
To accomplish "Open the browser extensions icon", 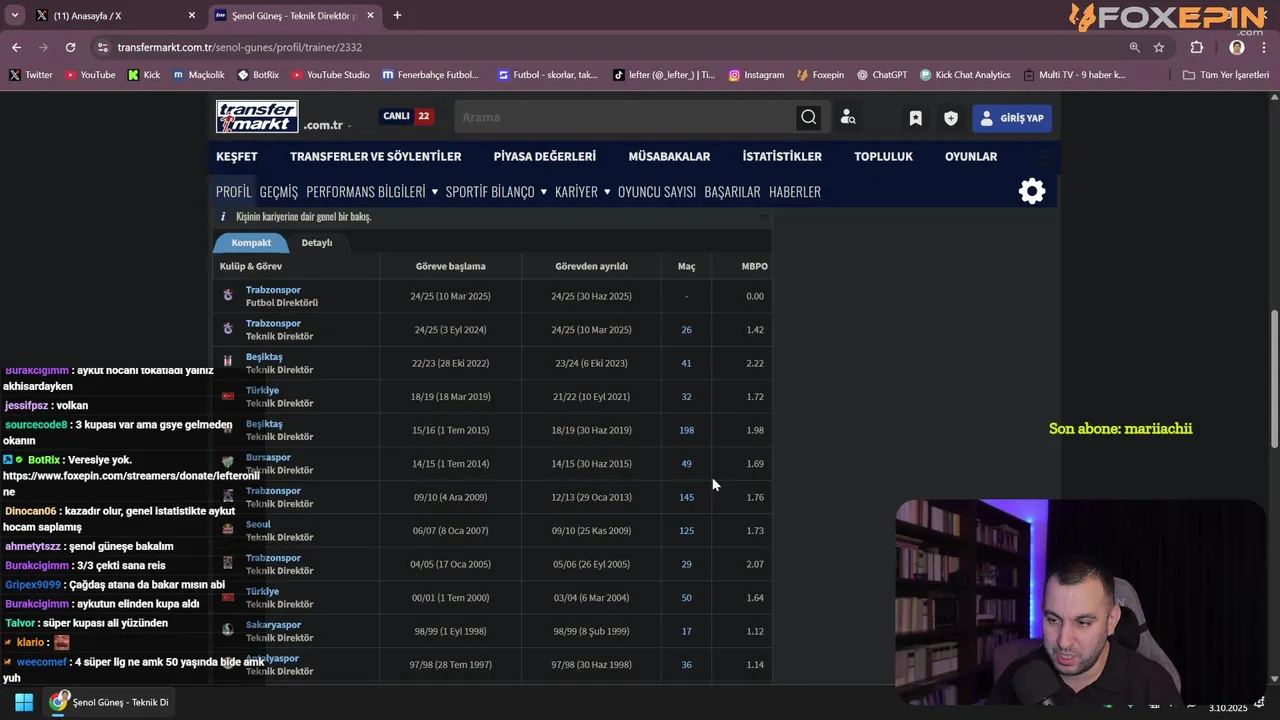I will pyautogui.click(x=1197, y=47).
